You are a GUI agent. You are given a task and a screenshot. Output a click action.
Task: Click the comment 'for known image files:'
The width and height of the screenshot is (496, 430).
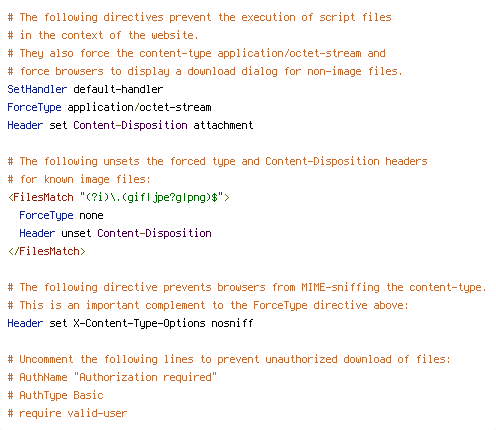(x=79, y=179)
